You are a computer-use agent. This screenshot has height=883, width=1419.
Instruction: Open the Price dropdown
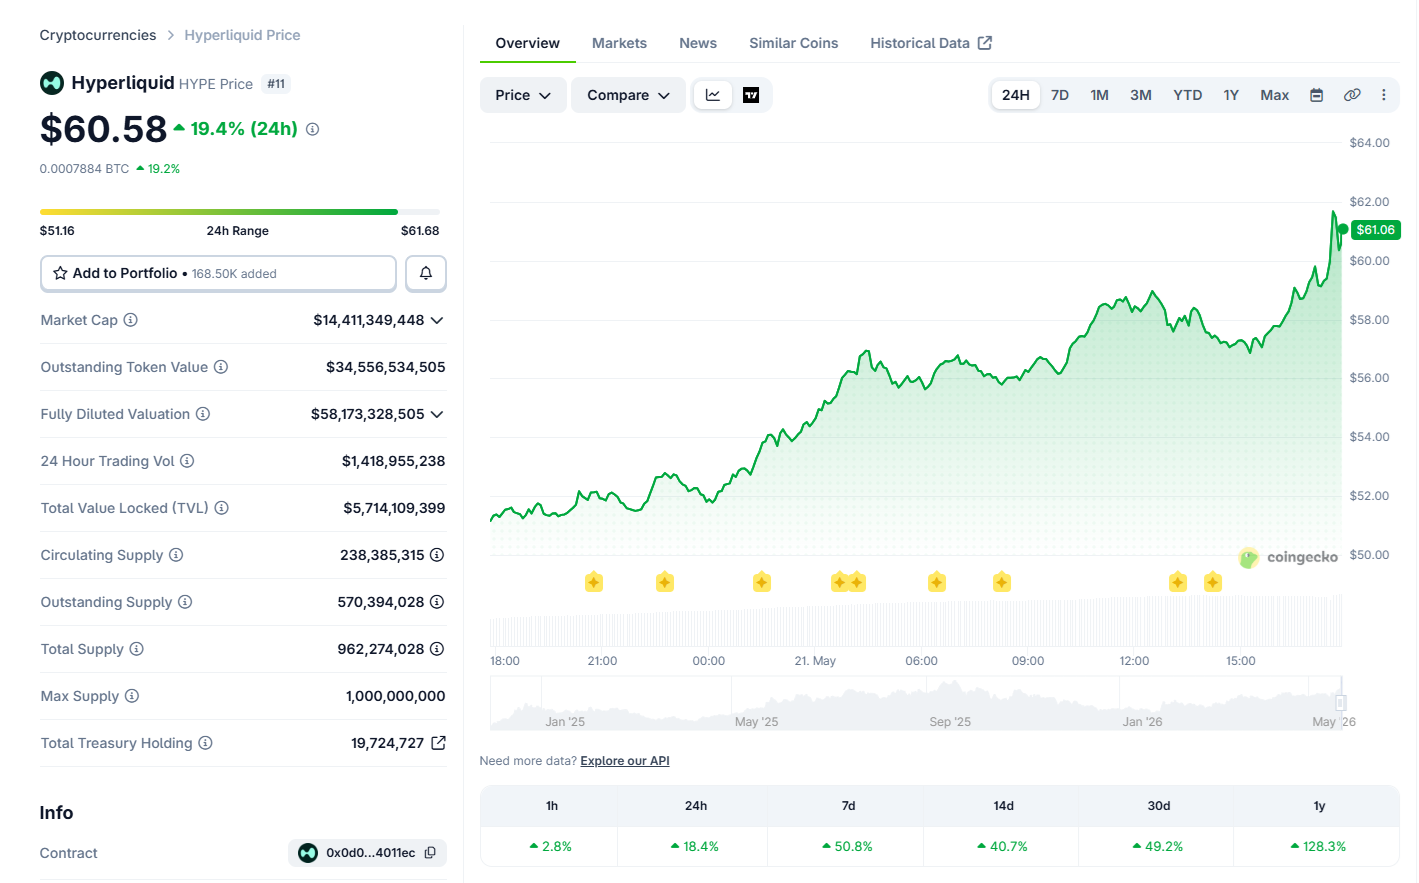click(523, 95)
